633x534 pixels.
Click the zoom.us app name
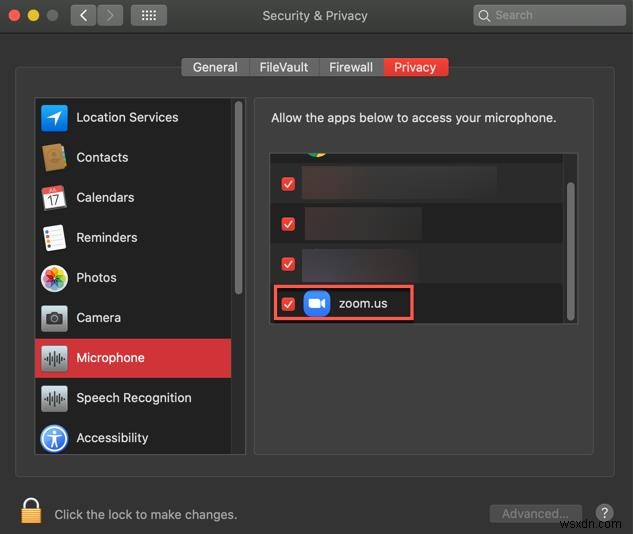[363, 304]
